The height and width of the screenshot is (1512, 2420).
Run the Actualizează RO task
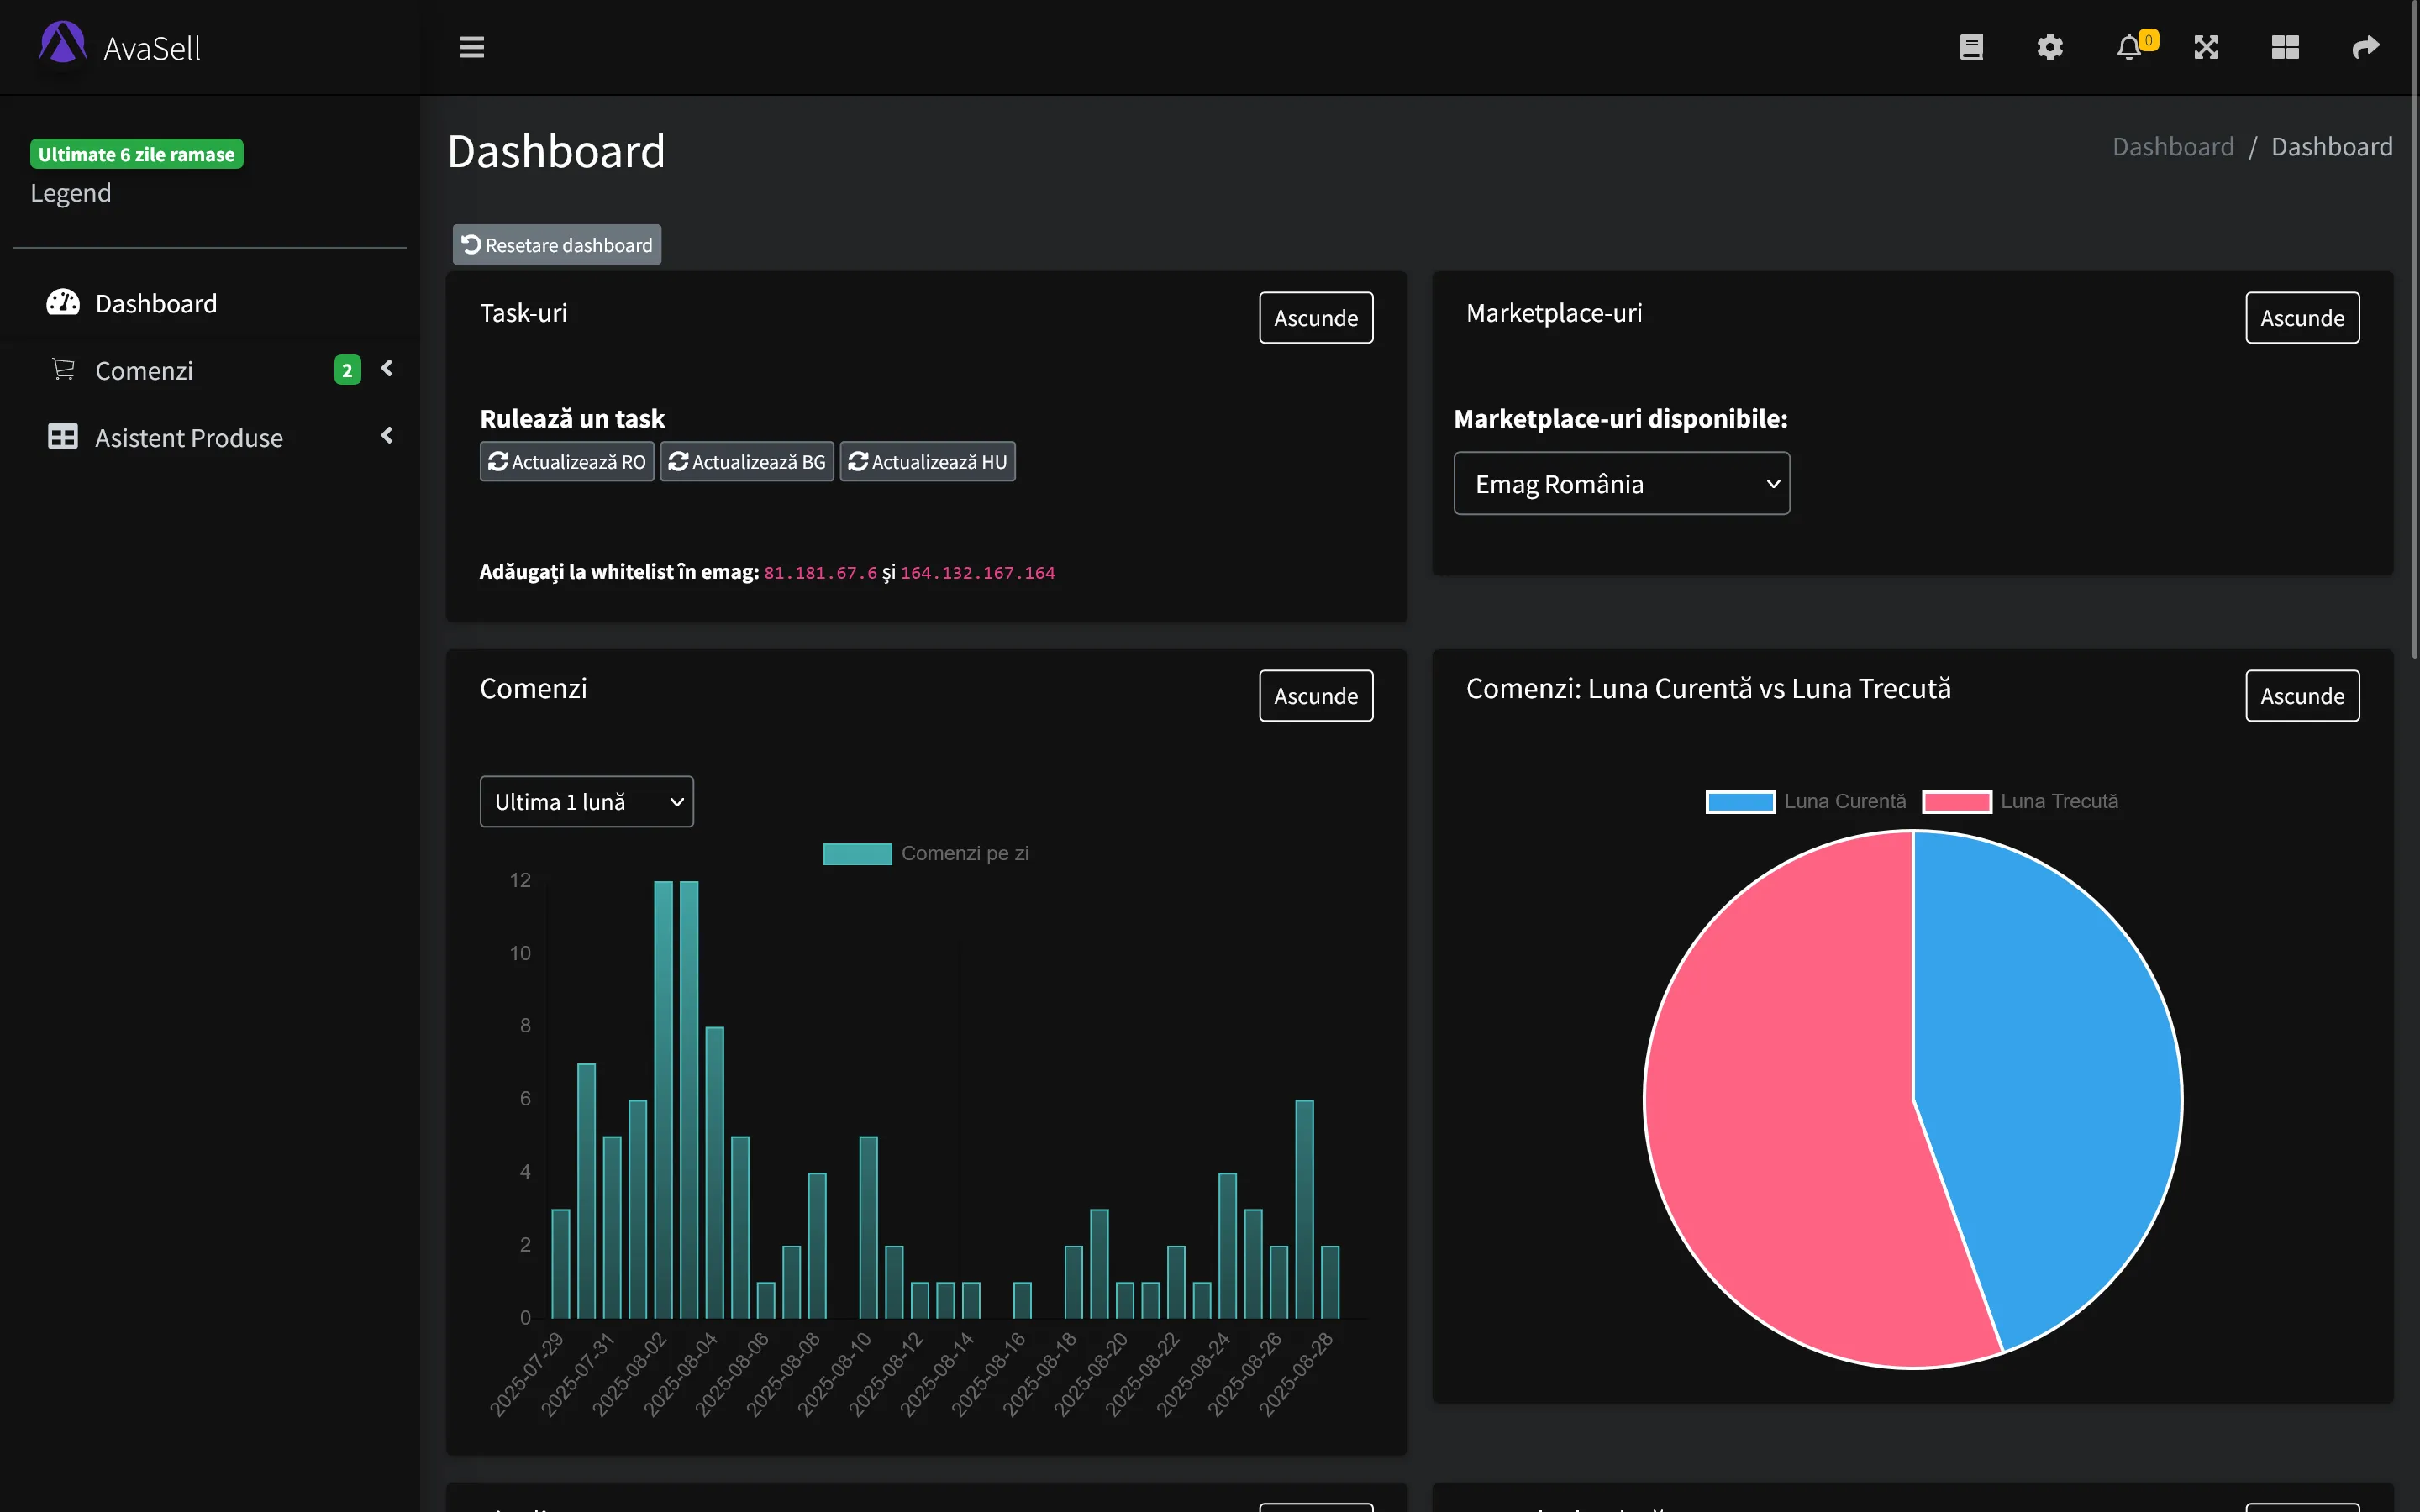[567, 462]
